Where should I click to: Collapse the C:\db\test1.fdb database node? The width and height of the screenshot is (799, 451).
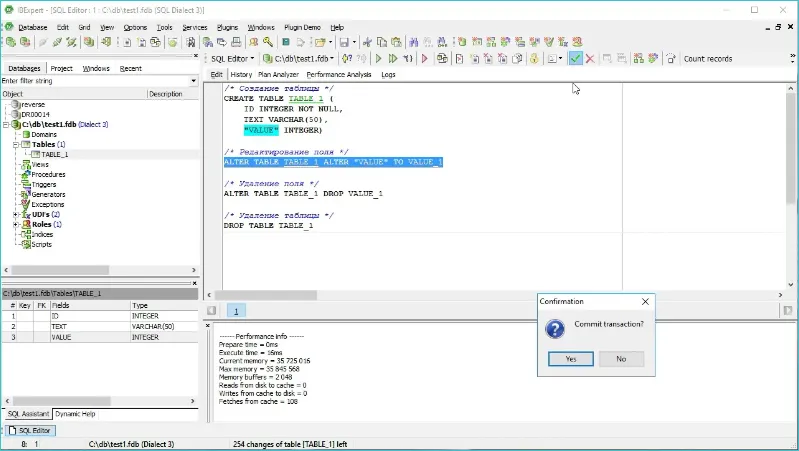pyautogui.click(x=6, y=124)
